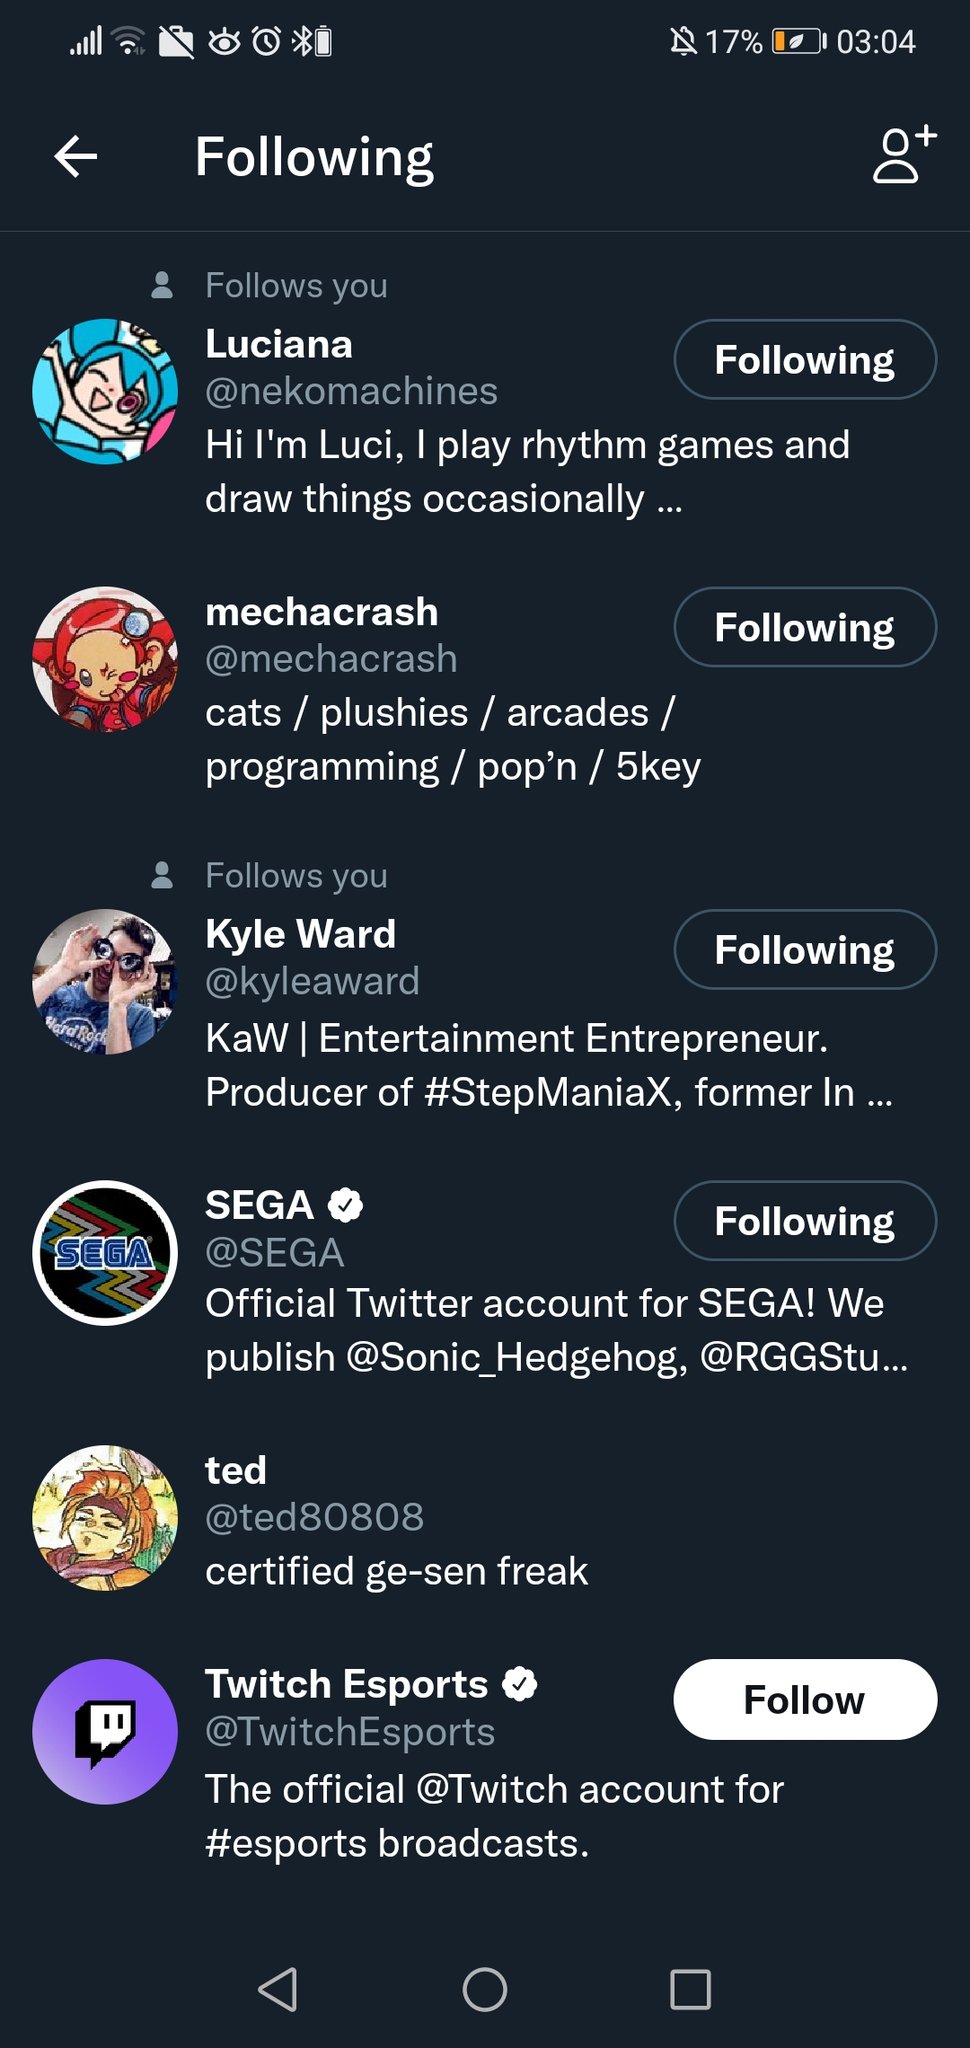Open recent apps square button
970x2048 pixels.
690,1989
